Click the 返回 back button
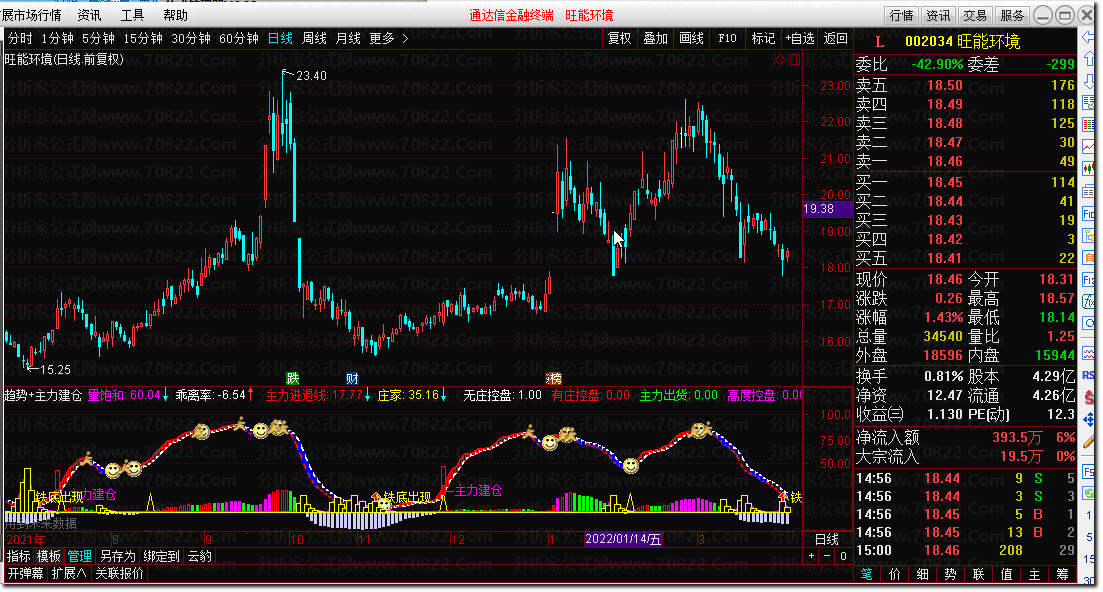 click(836, 39)
